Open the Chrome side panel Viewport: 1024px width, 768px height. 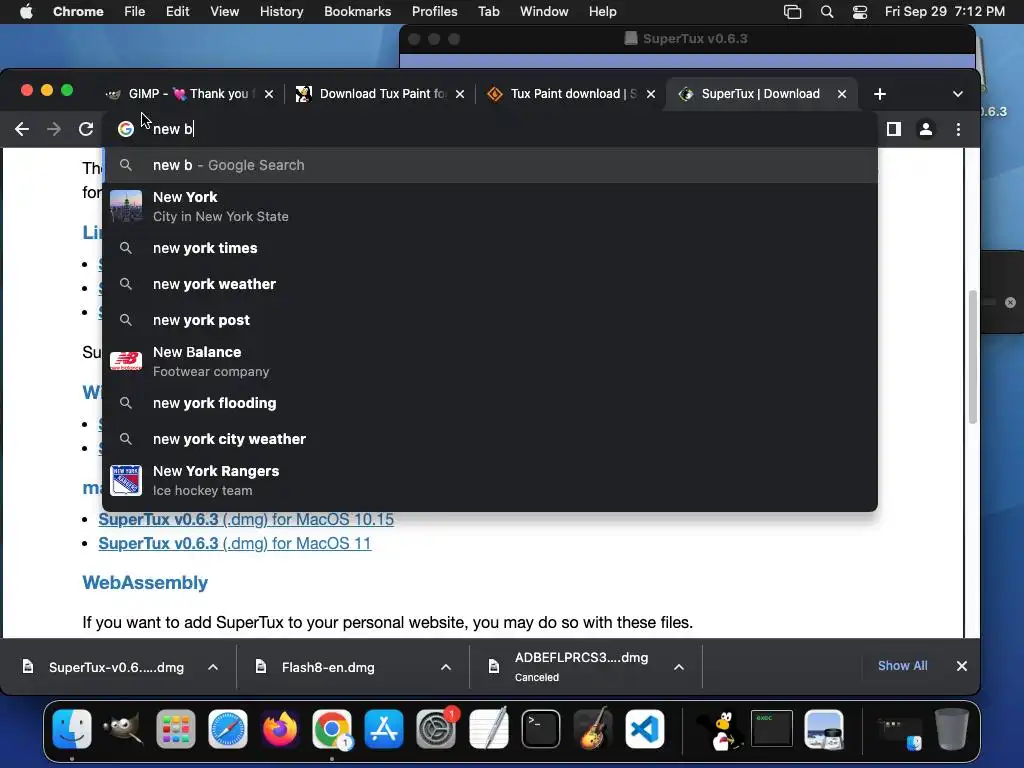point(893,129)
